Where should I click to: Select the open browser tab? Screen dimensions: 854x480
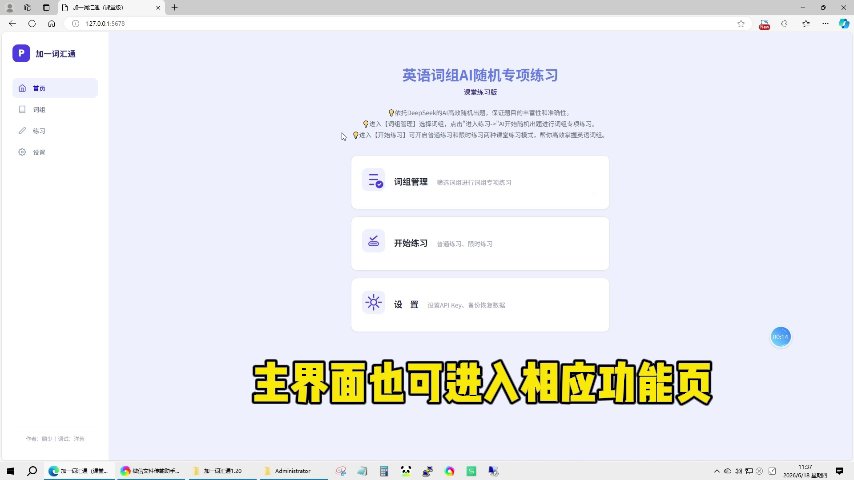(111, 8)
